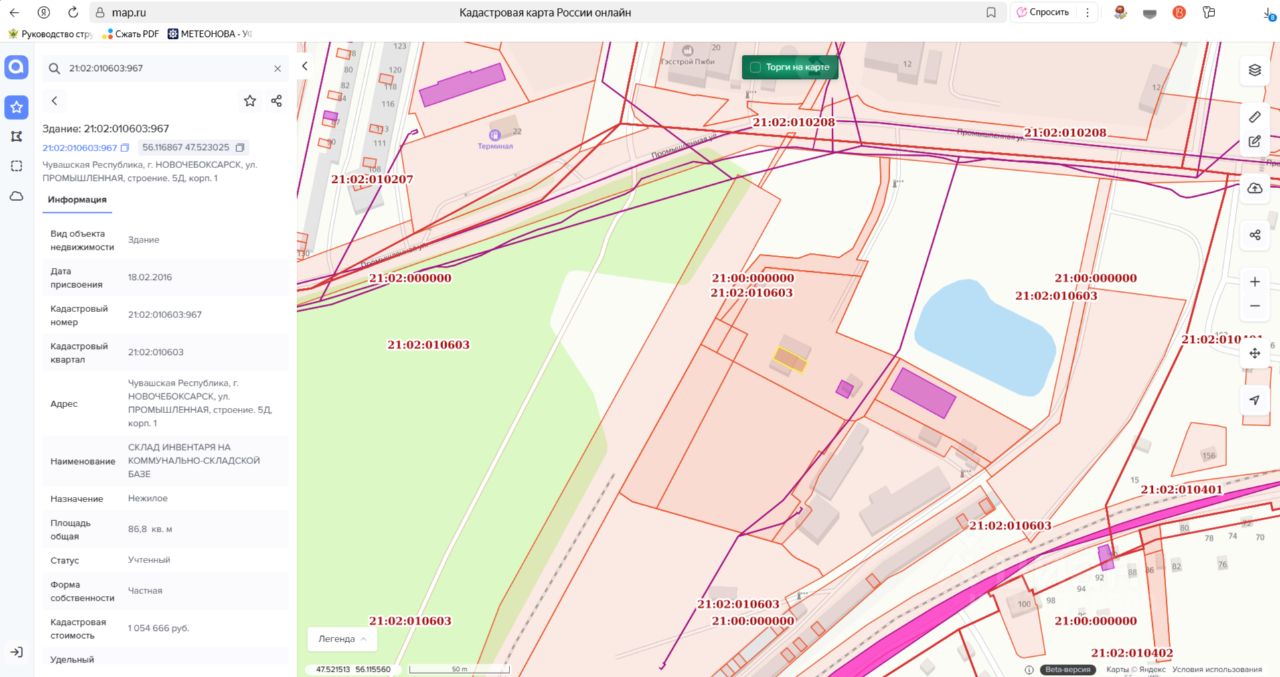Open the Информация tab
This screenshot has width=1280, height=677.
(x=77, y=199)
